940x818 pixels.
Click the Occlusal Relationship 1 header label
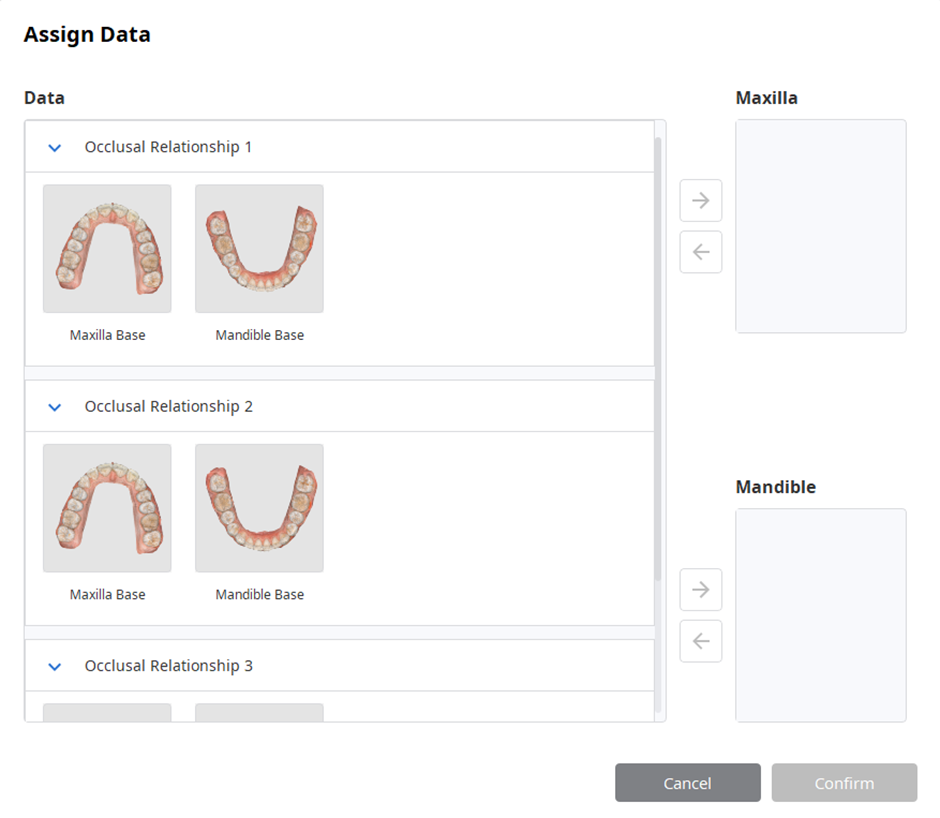coord(168,147)
